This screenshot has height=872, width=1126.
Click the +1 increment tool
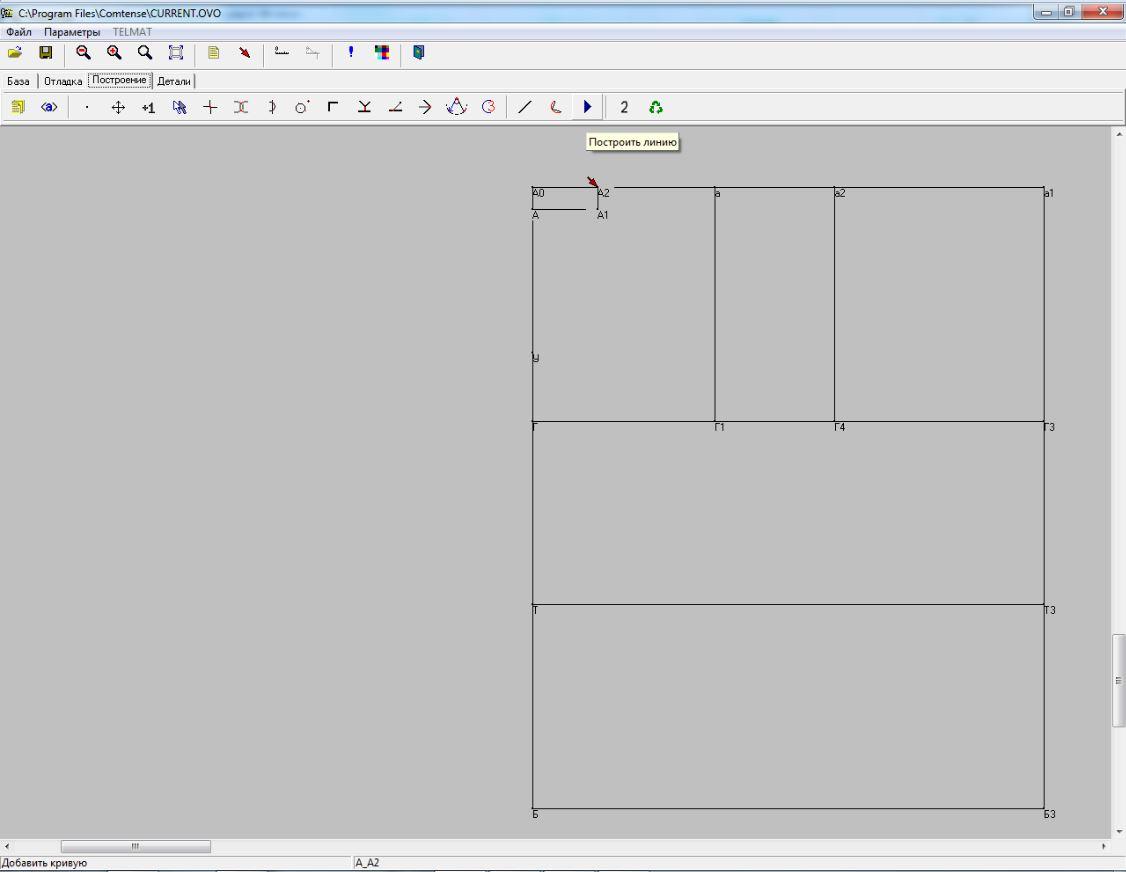pyautogui.click(x=149, y=108)
